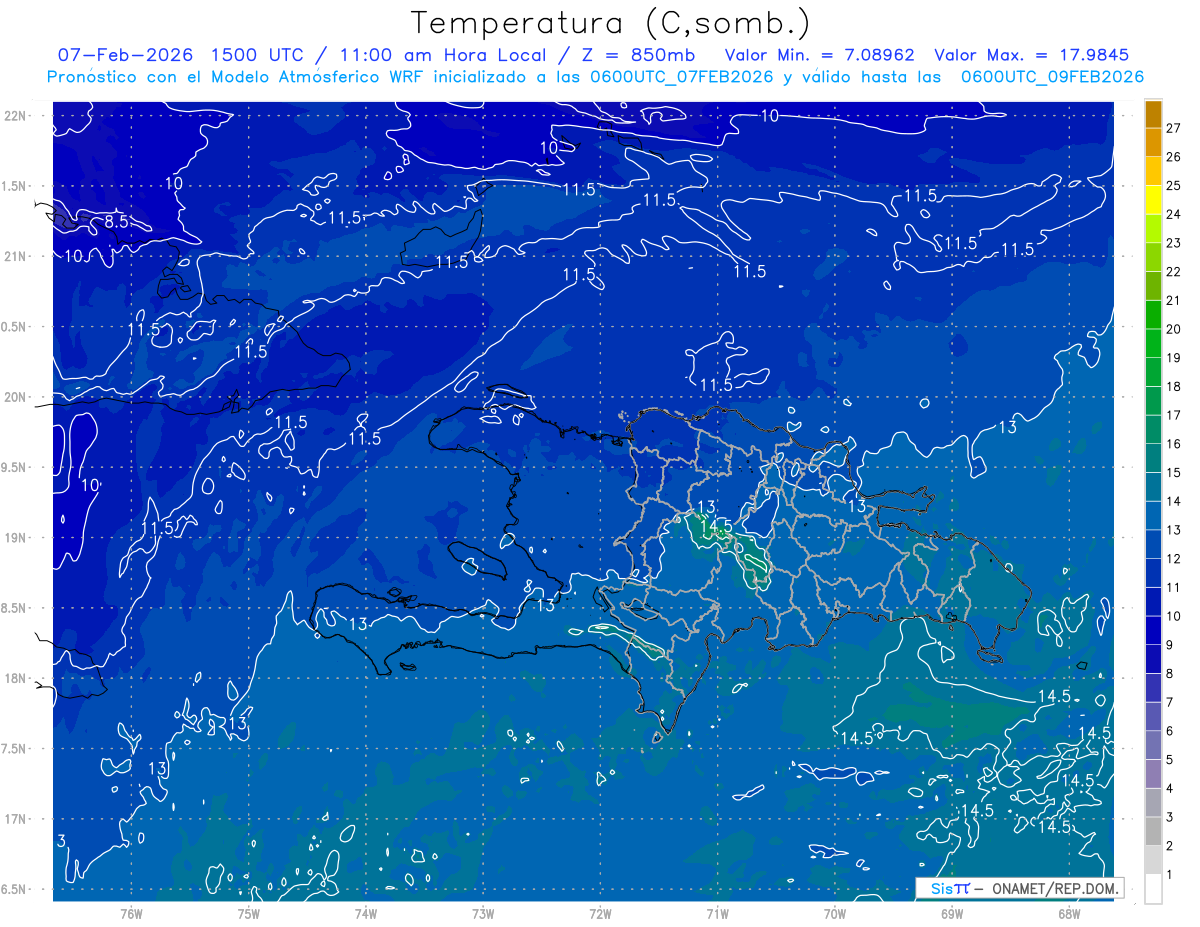Pick the amber swatch between 25 and 26
This screenshot has height=927, width=1200.
click(1153, 172)
